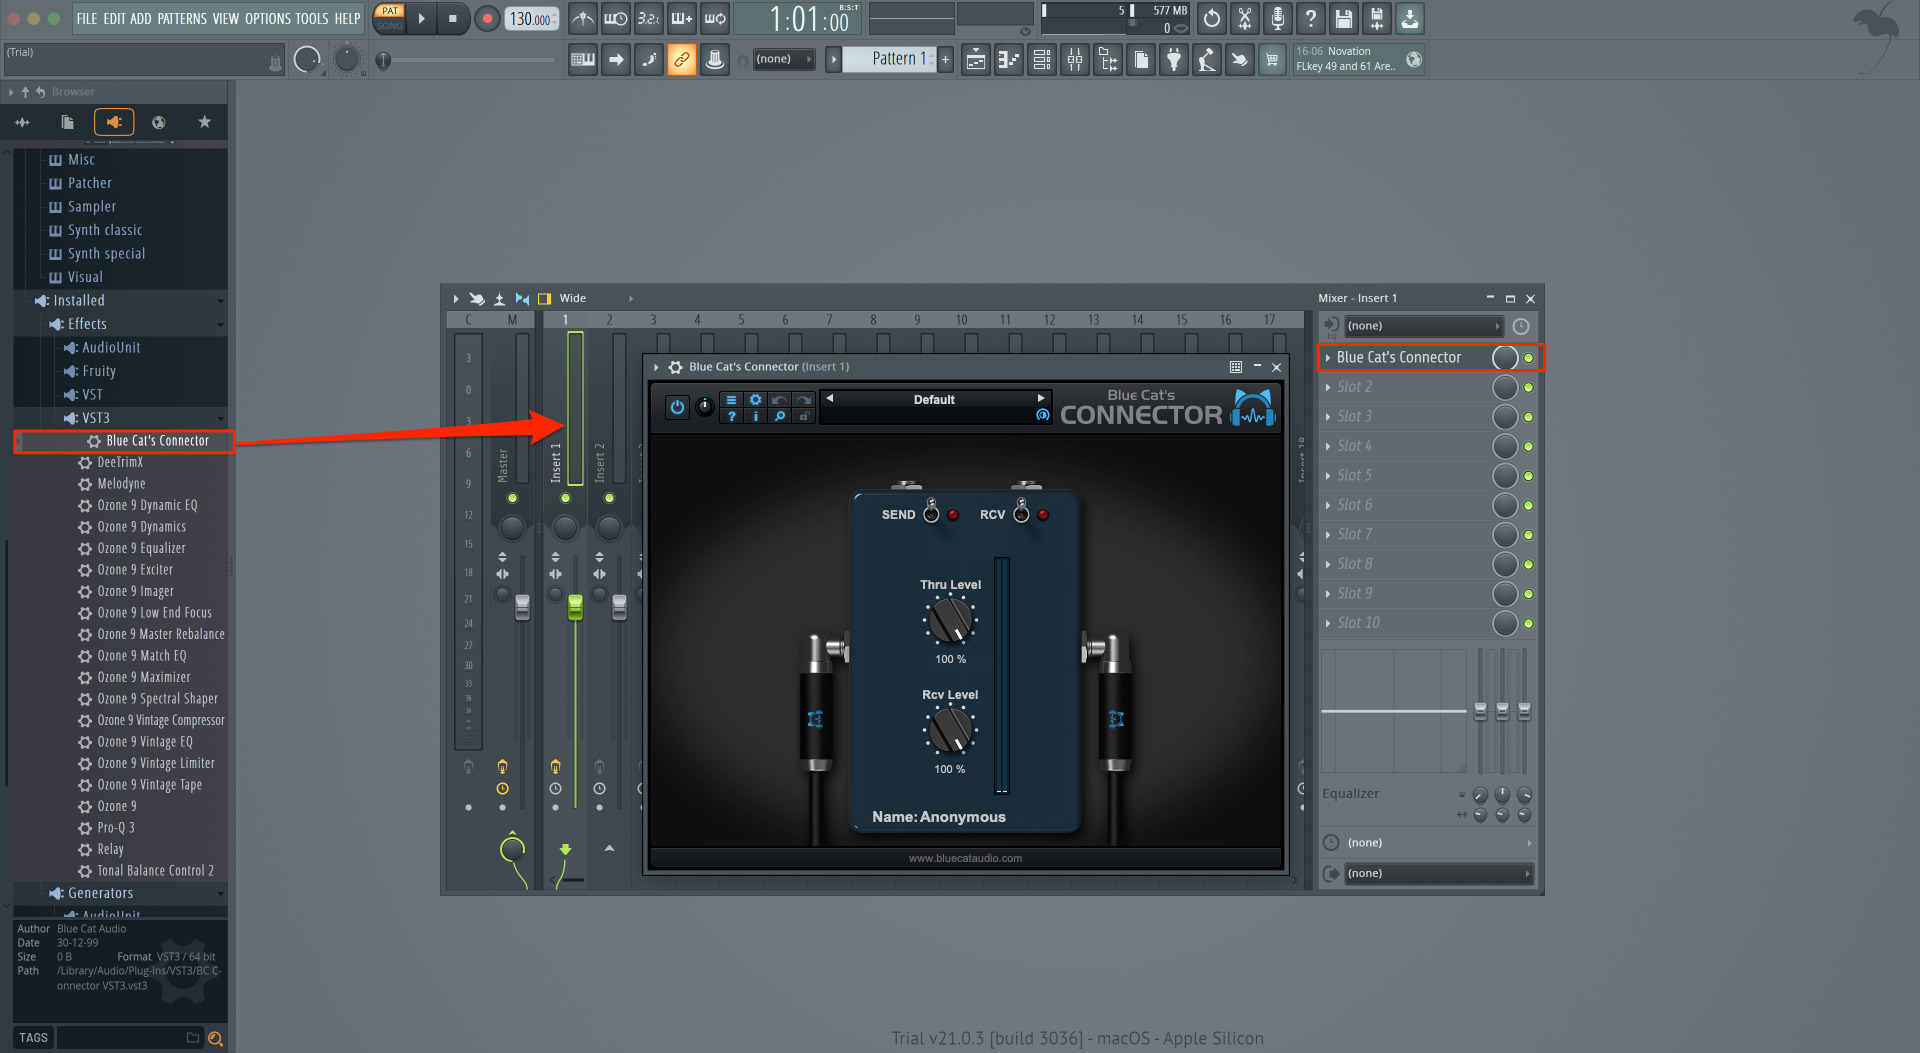Mute the Master mixer track green LED
This screenshot has height=1053, width=1920.
pyautogui.click(x=512, y=498)
